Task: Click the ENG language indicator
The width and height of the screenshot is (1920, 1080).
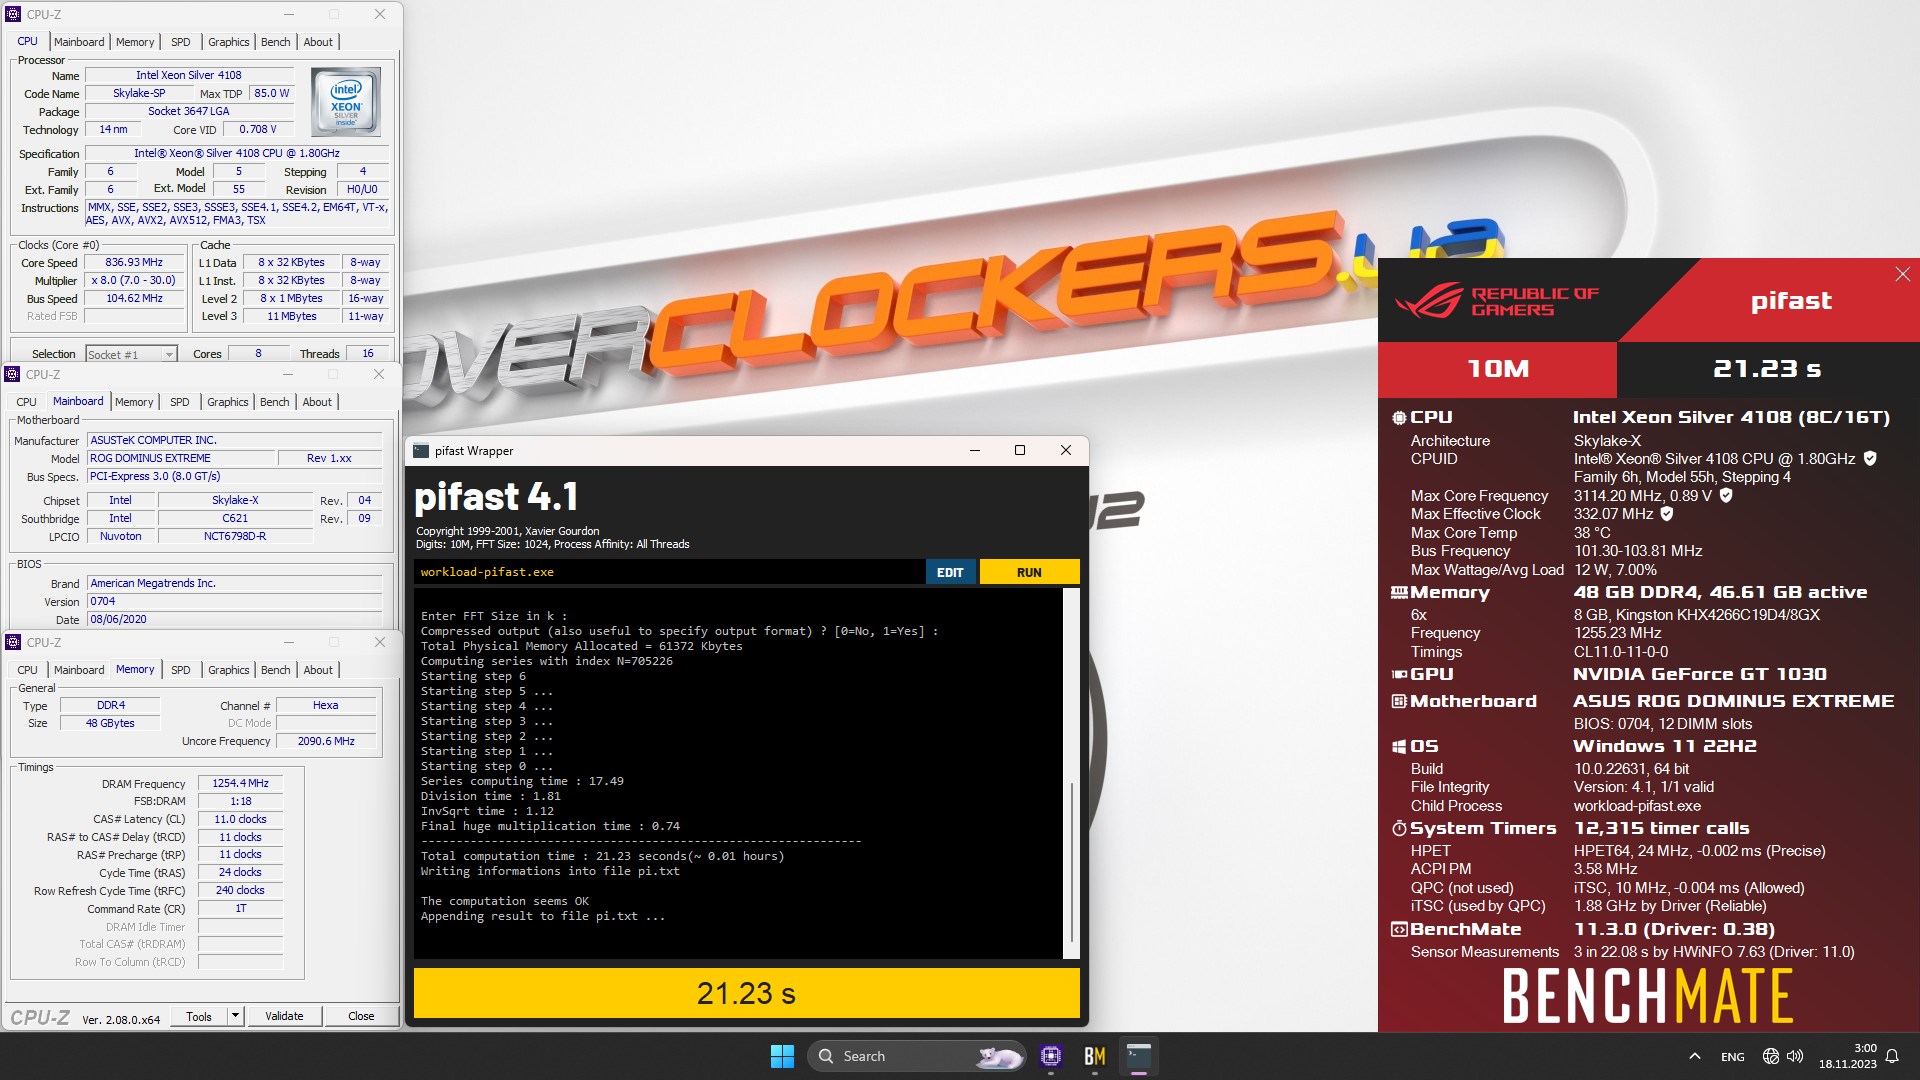Action: 1733,1056
